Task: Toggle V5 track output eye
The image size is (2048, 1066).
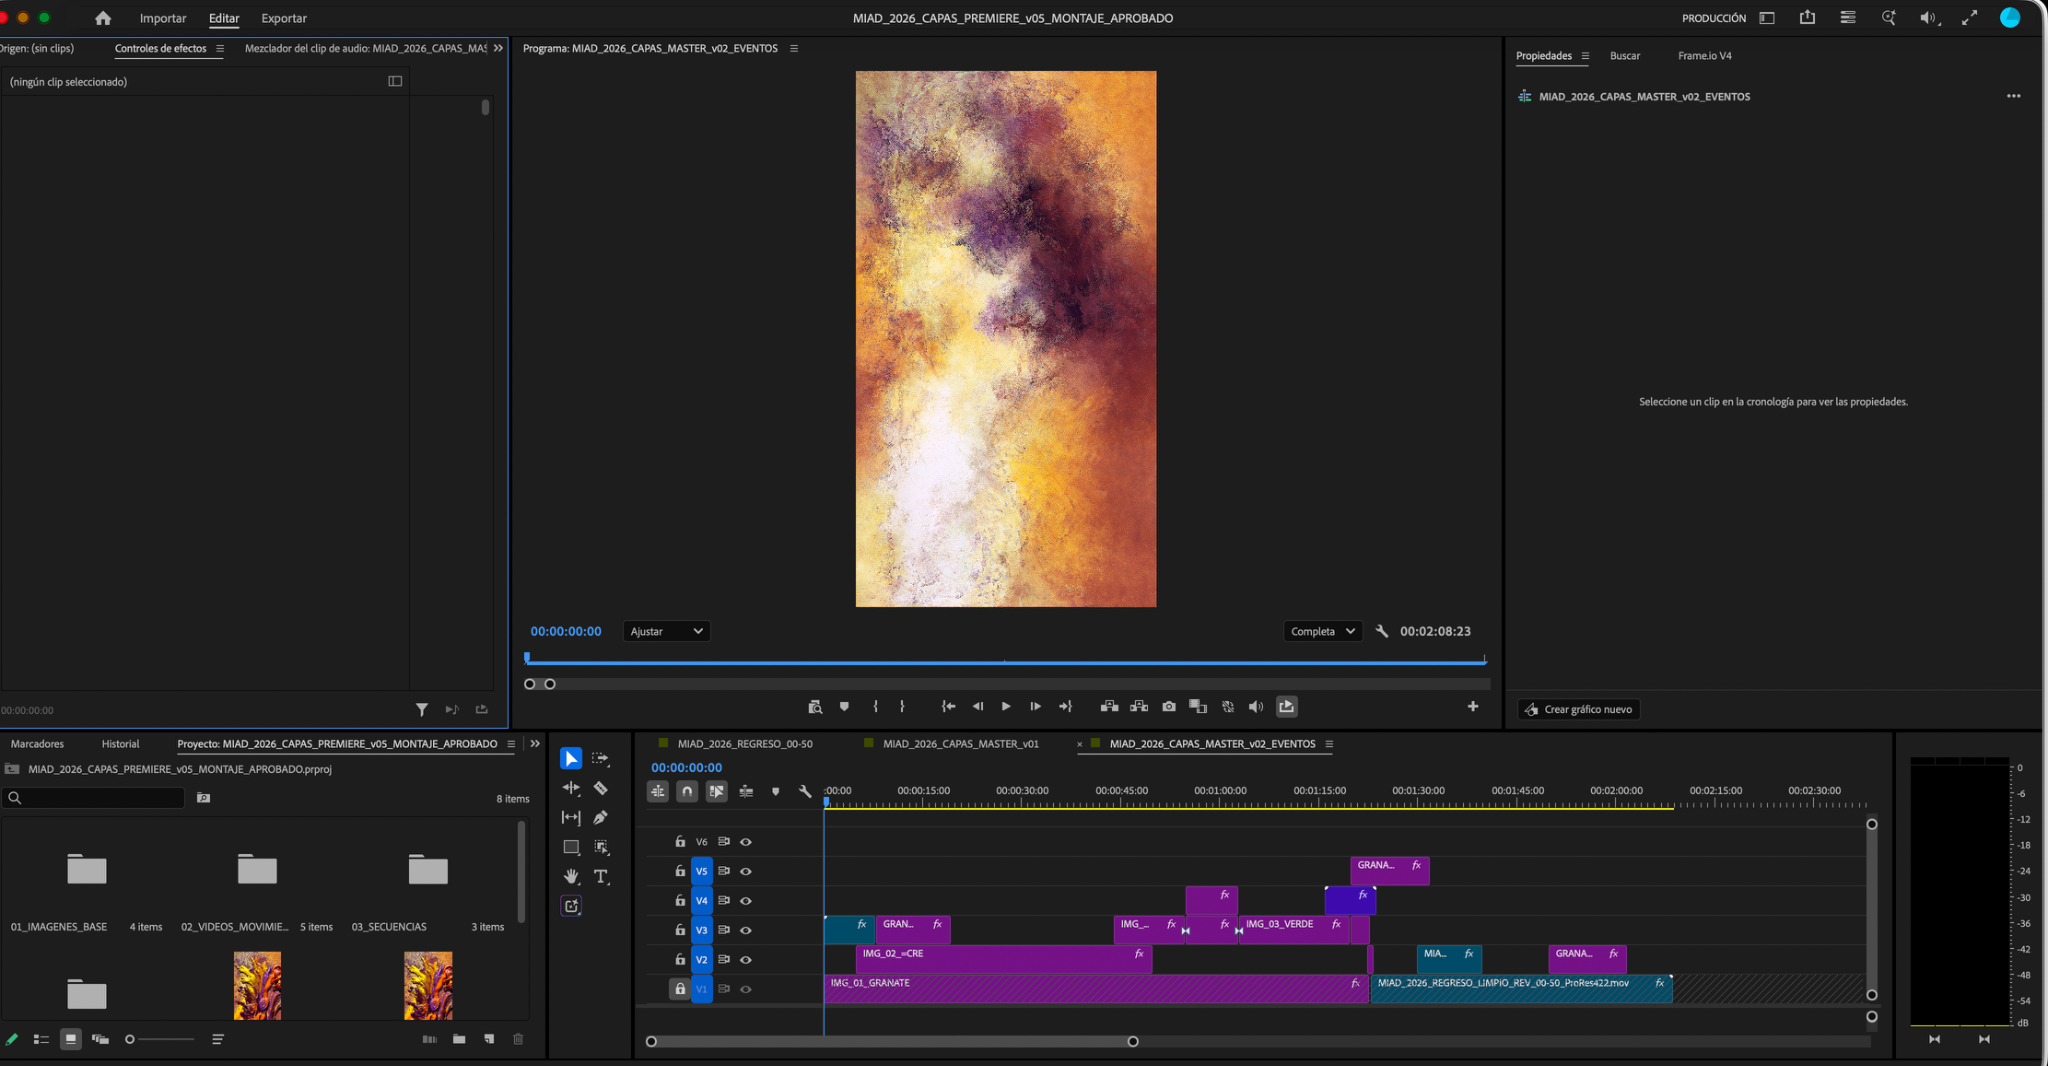Action: (x=746, y=872)
